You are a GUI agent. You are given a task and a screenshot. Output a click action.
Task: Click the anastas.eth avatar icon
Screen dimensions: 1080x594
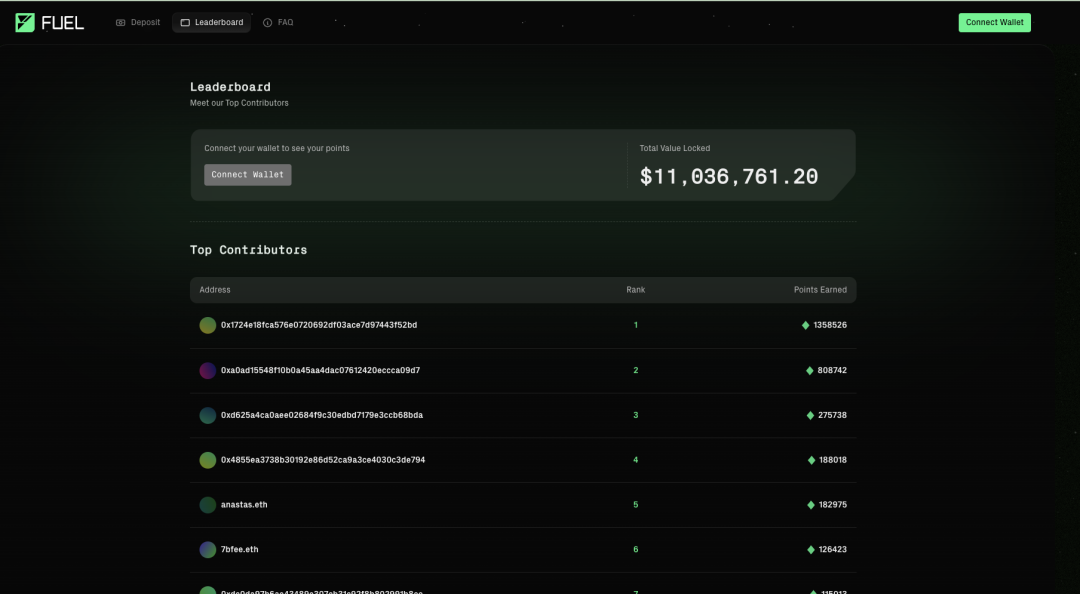coord(208,505)
